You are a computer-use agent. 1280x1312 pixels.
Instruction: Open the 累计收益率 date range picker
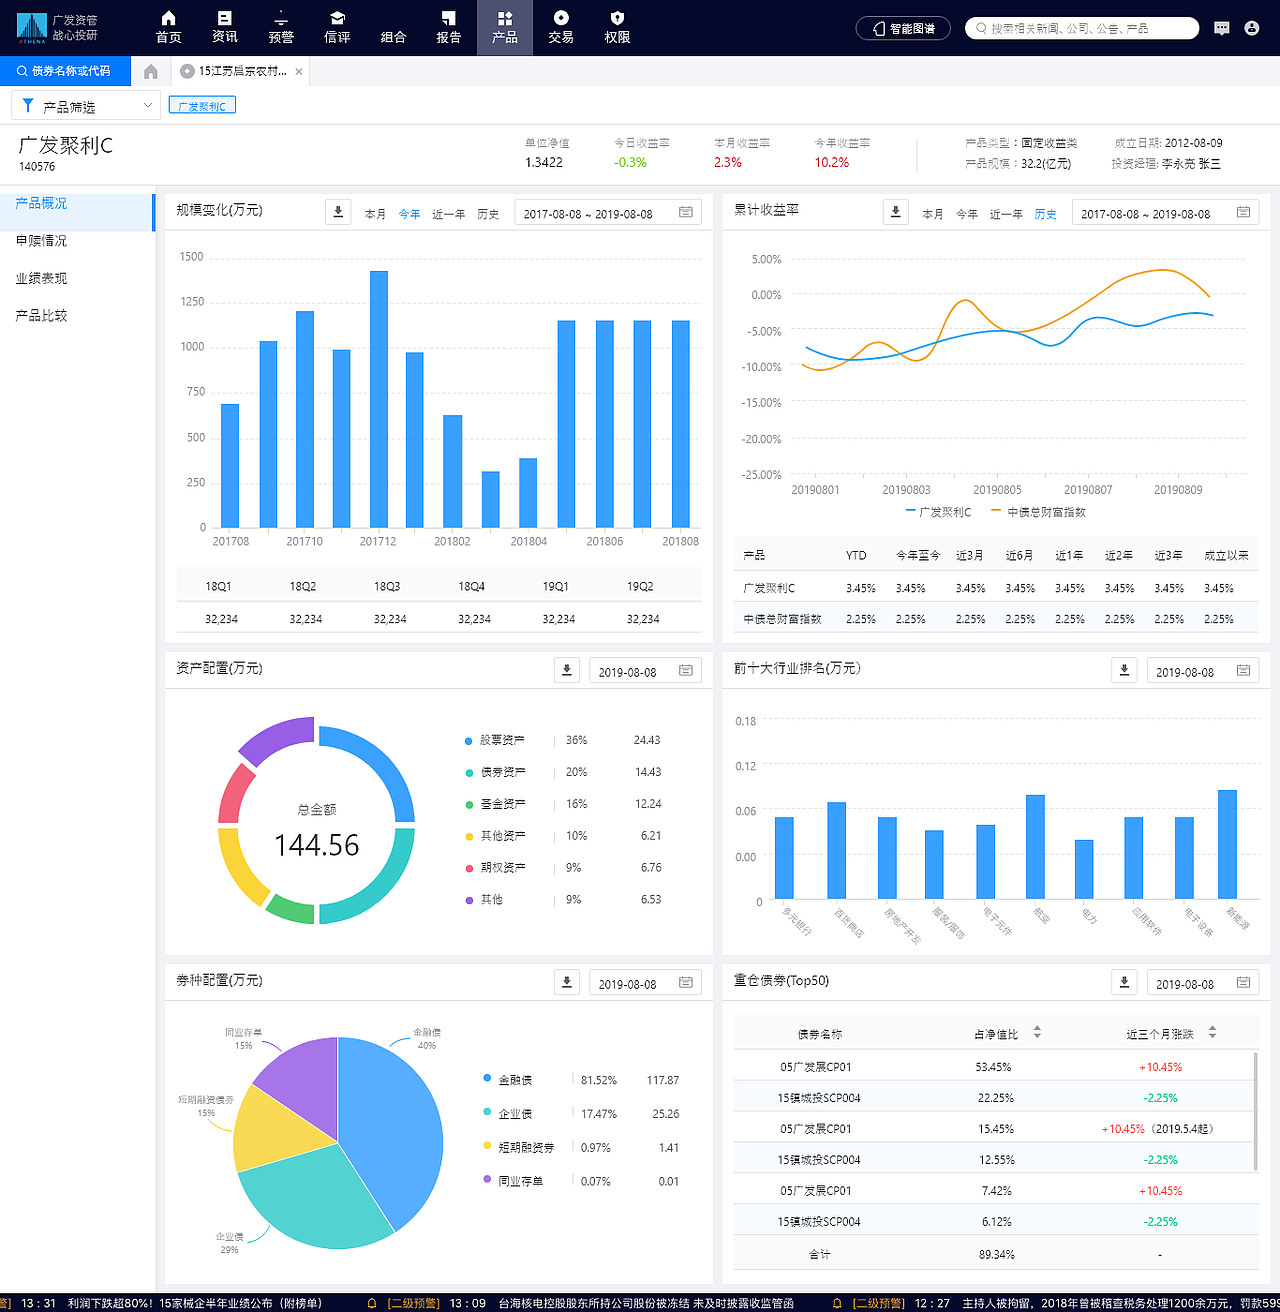click(1165, 213)
